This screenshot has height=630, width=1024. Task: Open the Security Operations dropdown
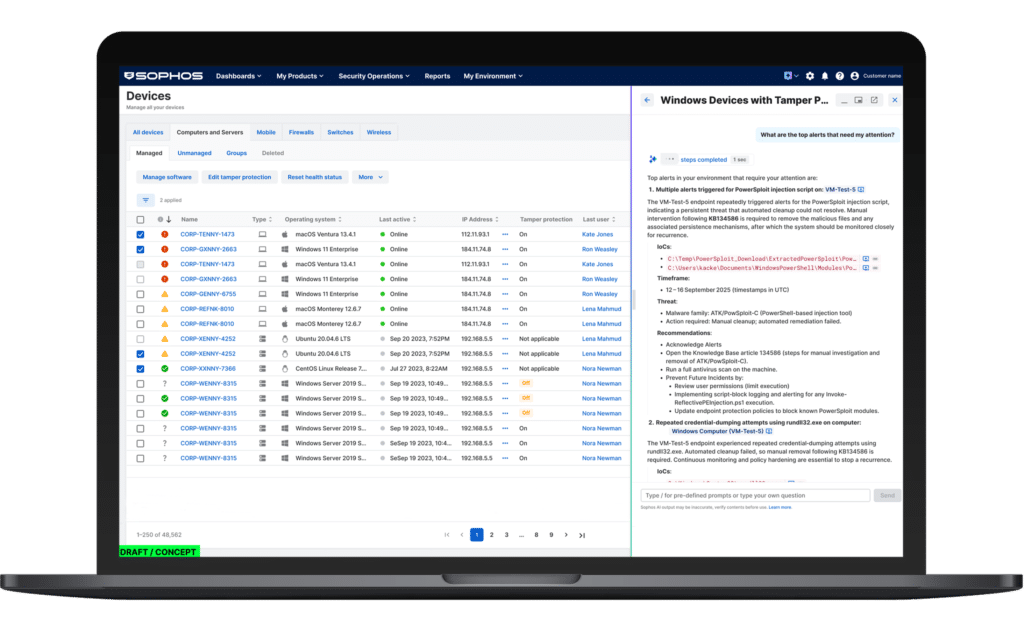[x=374, y=76]
